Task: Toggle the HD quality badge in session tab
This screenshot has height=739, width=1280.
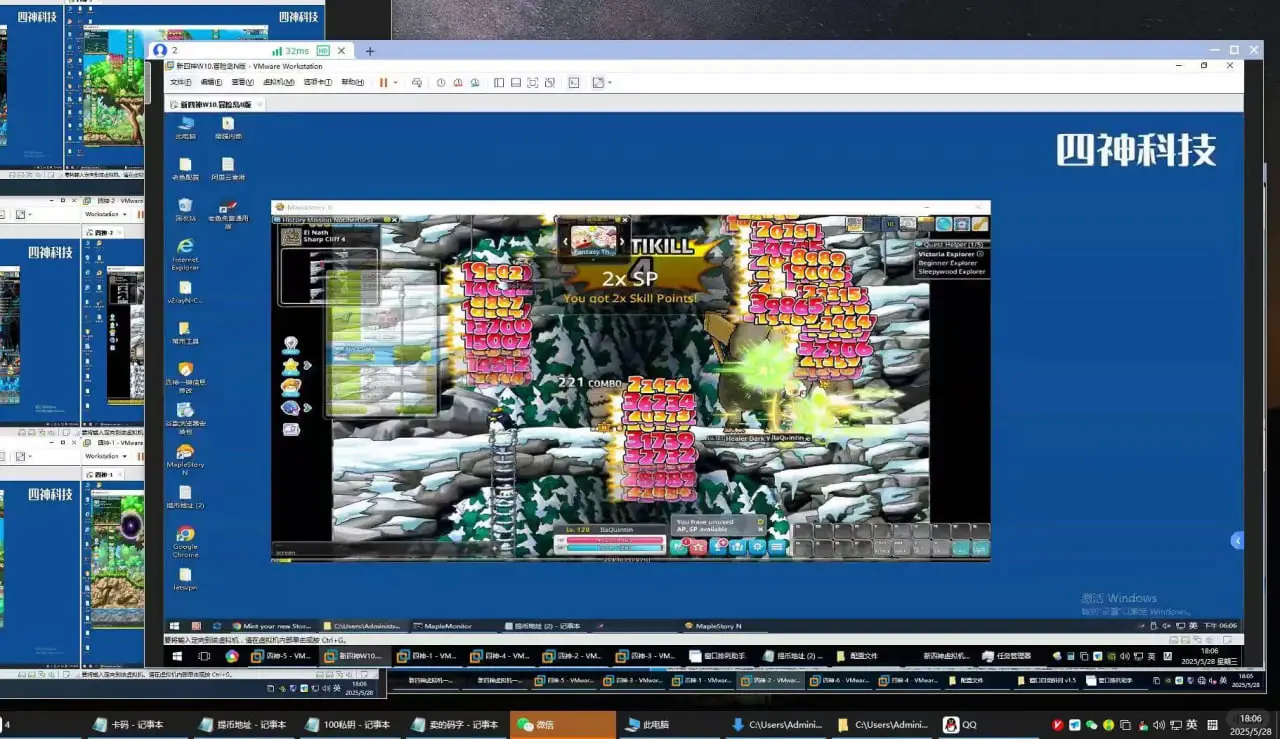Action: [x=323, y=51]
